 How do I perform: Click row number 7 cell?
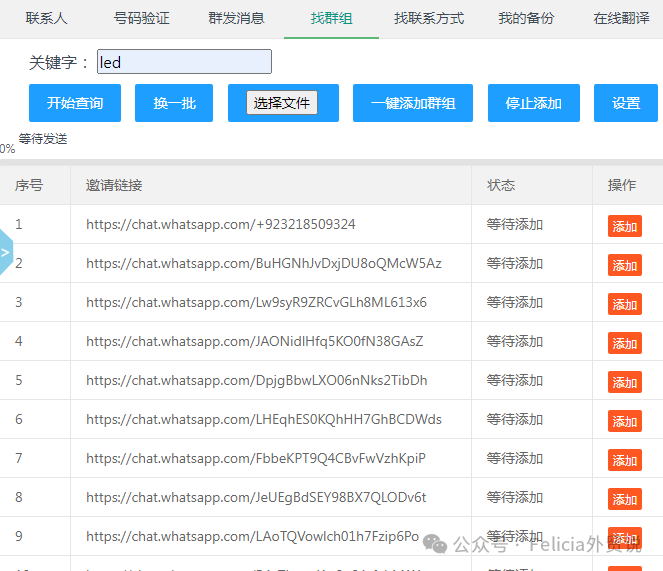click(19, 458)
